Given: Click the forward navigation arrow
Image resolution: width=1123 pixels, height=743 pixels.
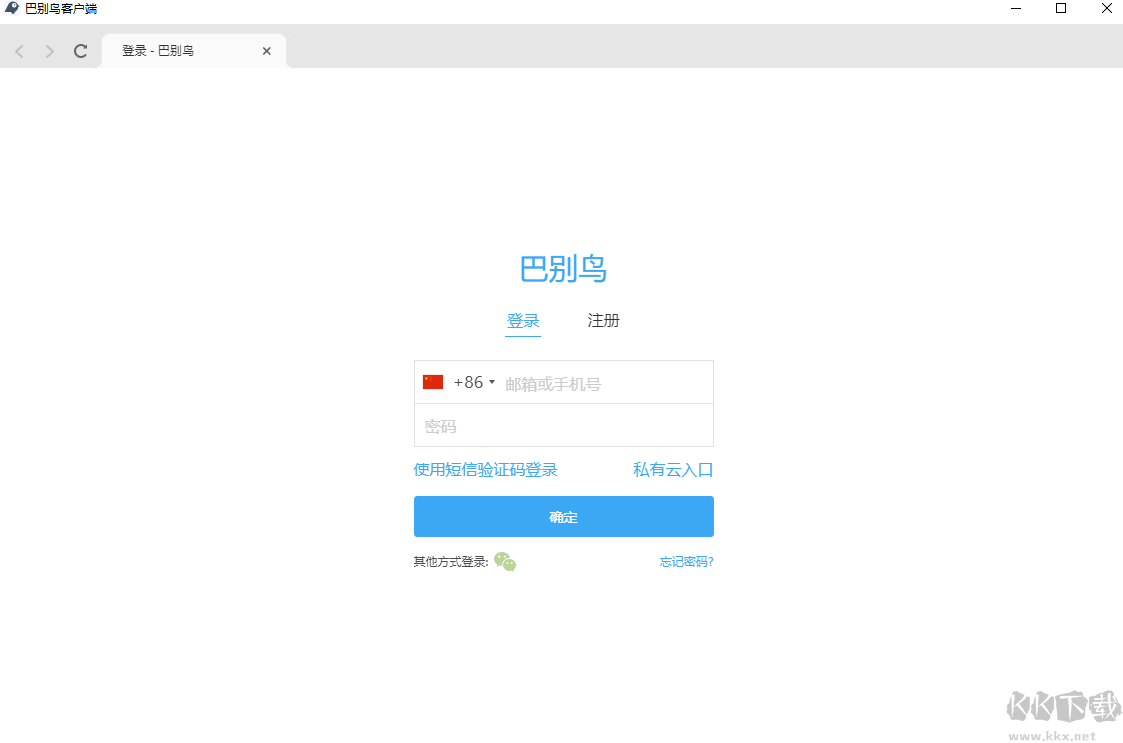Looking at the screenshot, I should point(48,50).
